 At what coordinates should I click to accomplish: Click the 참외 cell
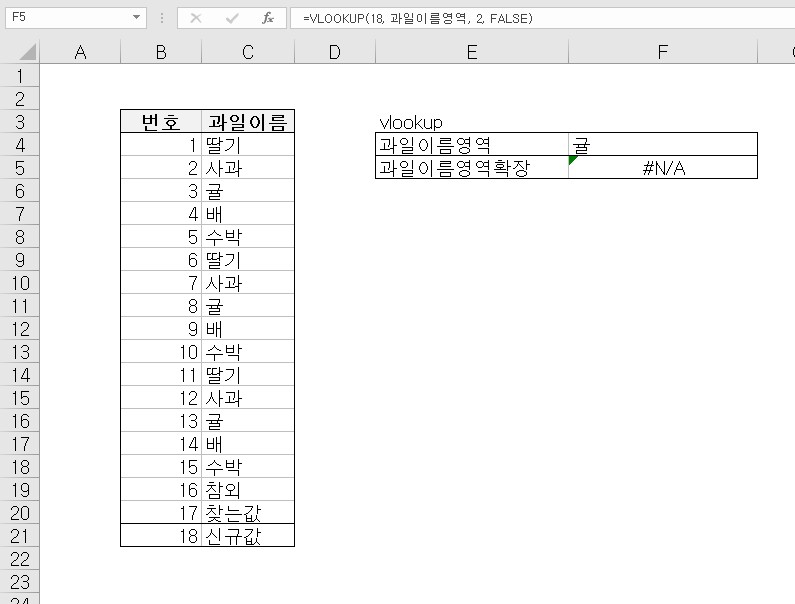(x=248, y=490)
